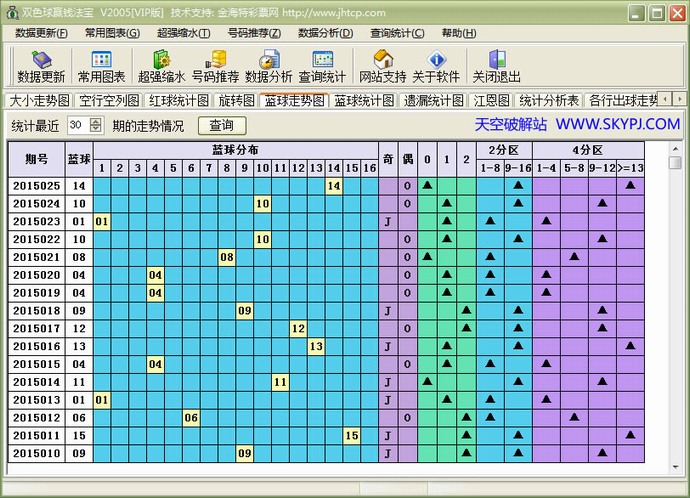The width and height of the screenshot is (690, 498).
Task: Open the 号码推荐 toolbar icon
Action: pos(215,66)
